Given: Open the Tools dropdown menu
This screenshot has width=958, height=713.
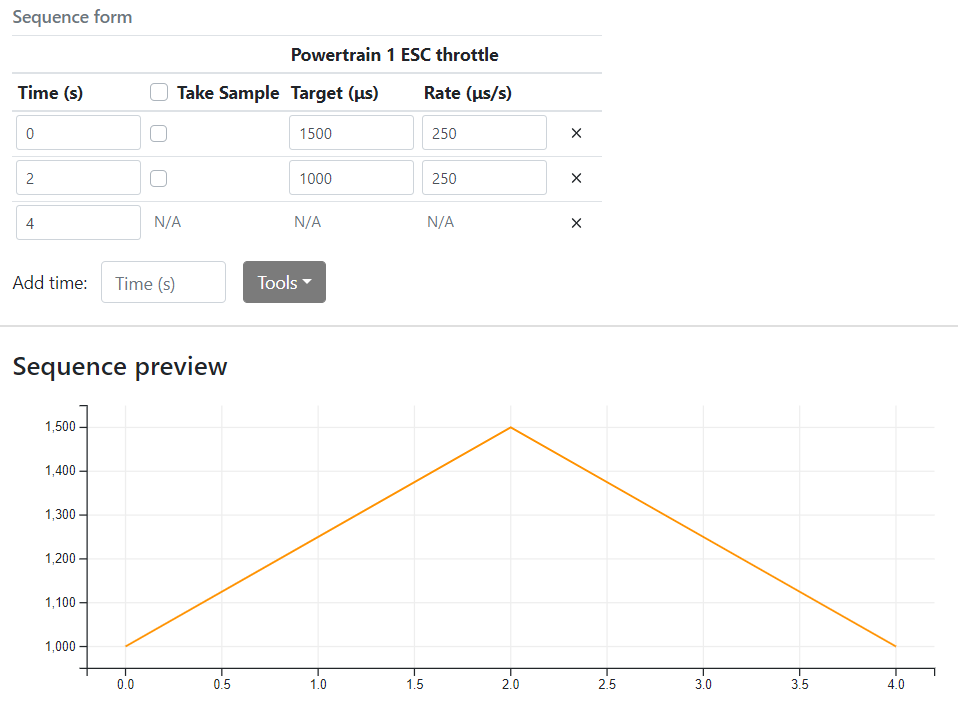Looking at the screenshot, I should (x=284, y=282).
